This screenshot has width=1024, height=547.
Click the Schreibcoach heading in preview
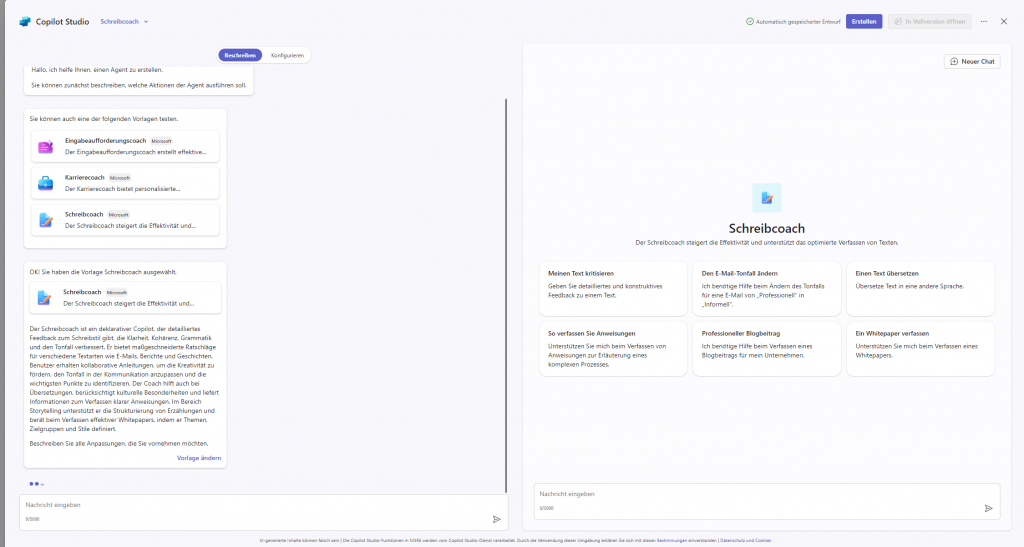coord(767,228)
